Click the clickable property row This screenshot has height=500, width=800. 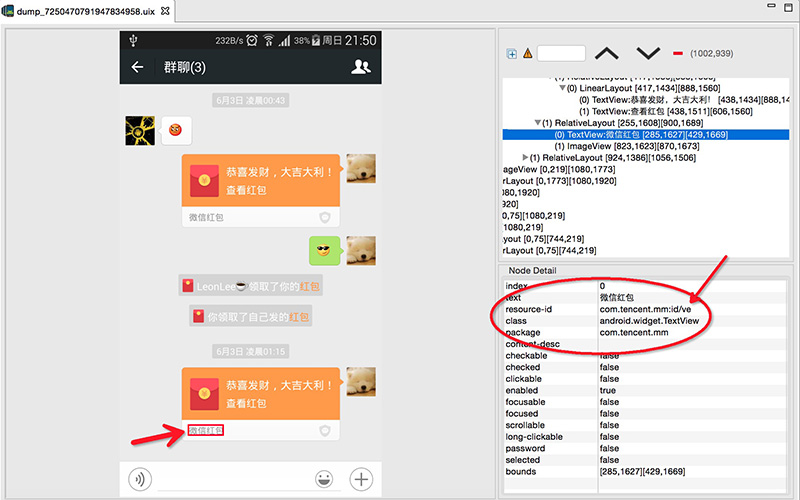coord(645,379)
